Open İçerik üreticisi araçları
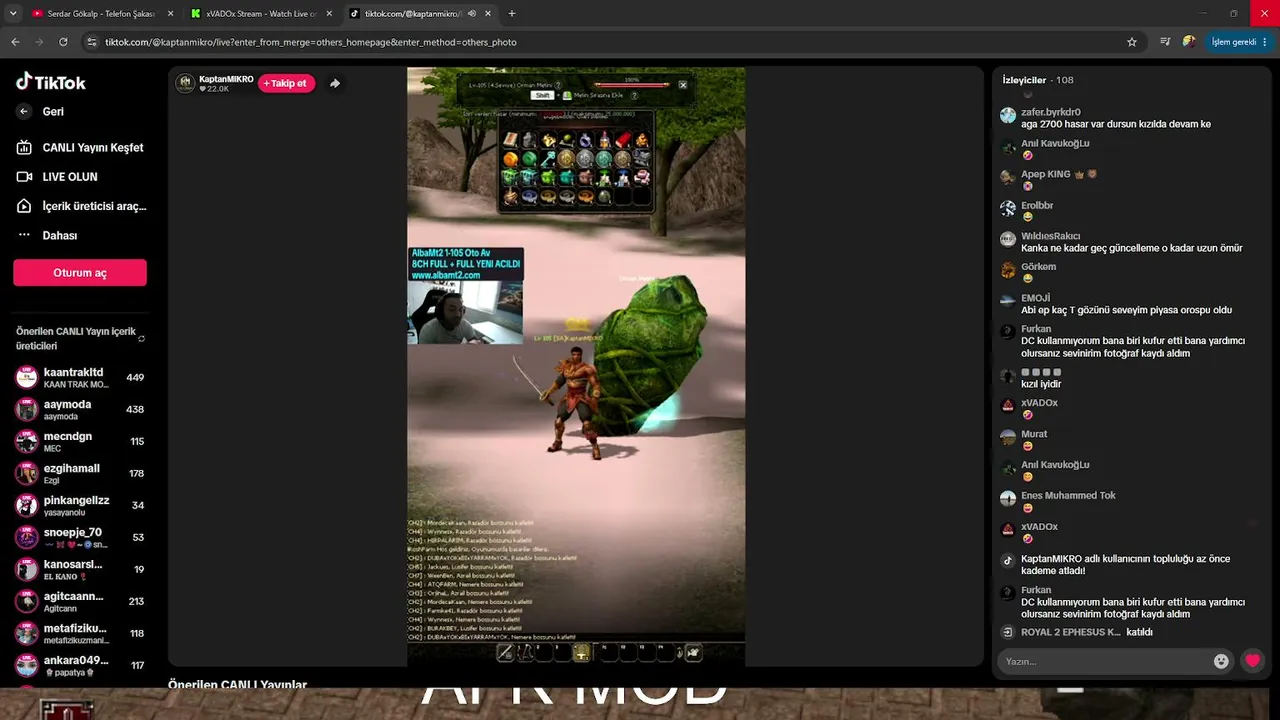 [80, 206]
